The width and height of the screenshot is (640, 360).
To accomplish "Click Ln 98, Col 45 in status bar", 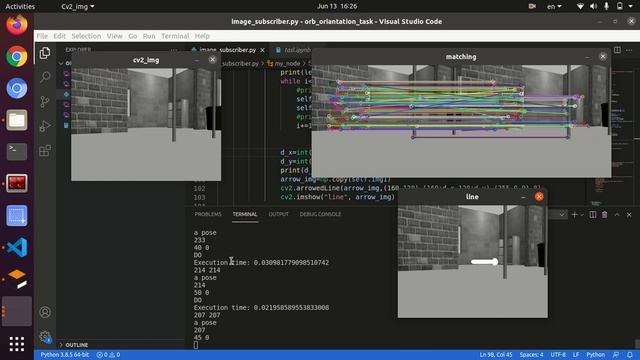I will pyautogui.click(x=496, y=355).
